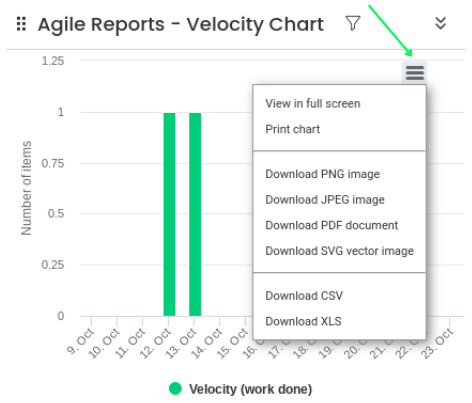Choose Print chart option
The image size is (472, 403).
tap(292, 129)
